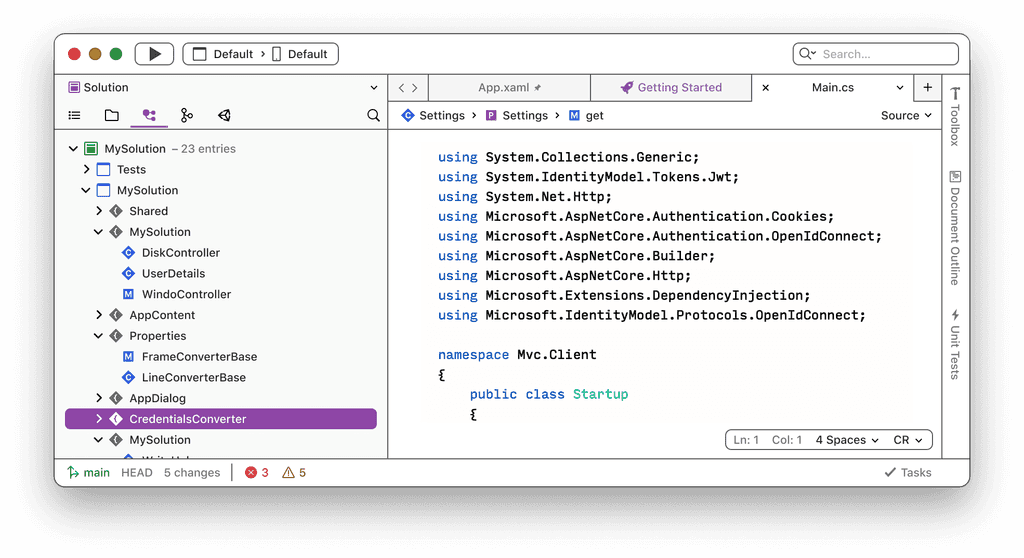Click the Settings class breadcrumb
Image resolution: width=1024 pixels, height=558 pixels.
click(x=434, y=116)
